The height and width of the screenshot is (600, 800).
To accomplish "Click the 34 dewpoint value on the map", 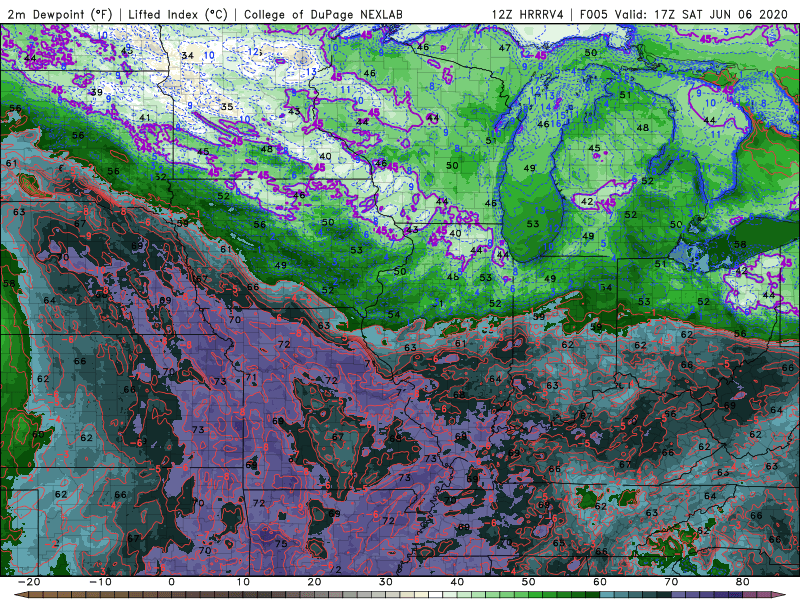I will click(188, 55).
